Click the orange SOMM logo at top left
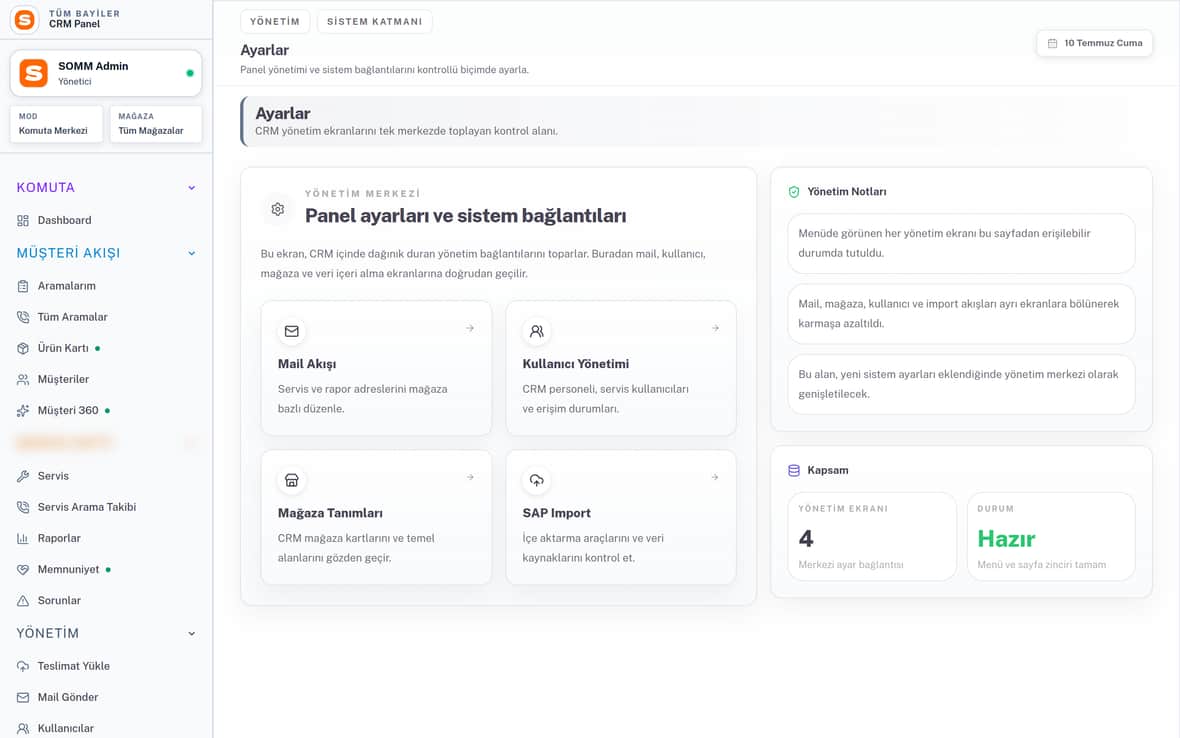This screenshot has width=1180, height=738. tap(25, 19)
